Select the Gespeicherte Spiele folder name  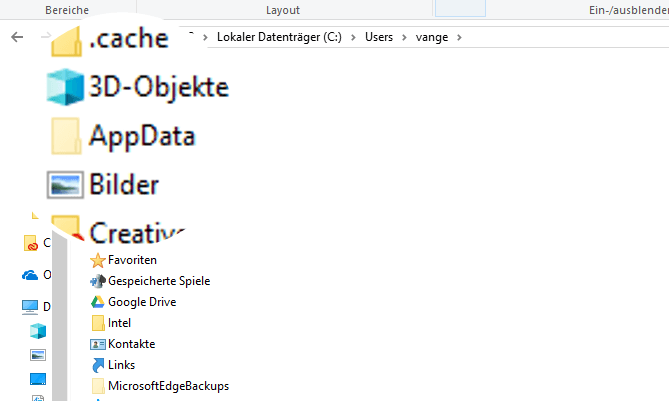pyautogui.click(x=159, y=281)
